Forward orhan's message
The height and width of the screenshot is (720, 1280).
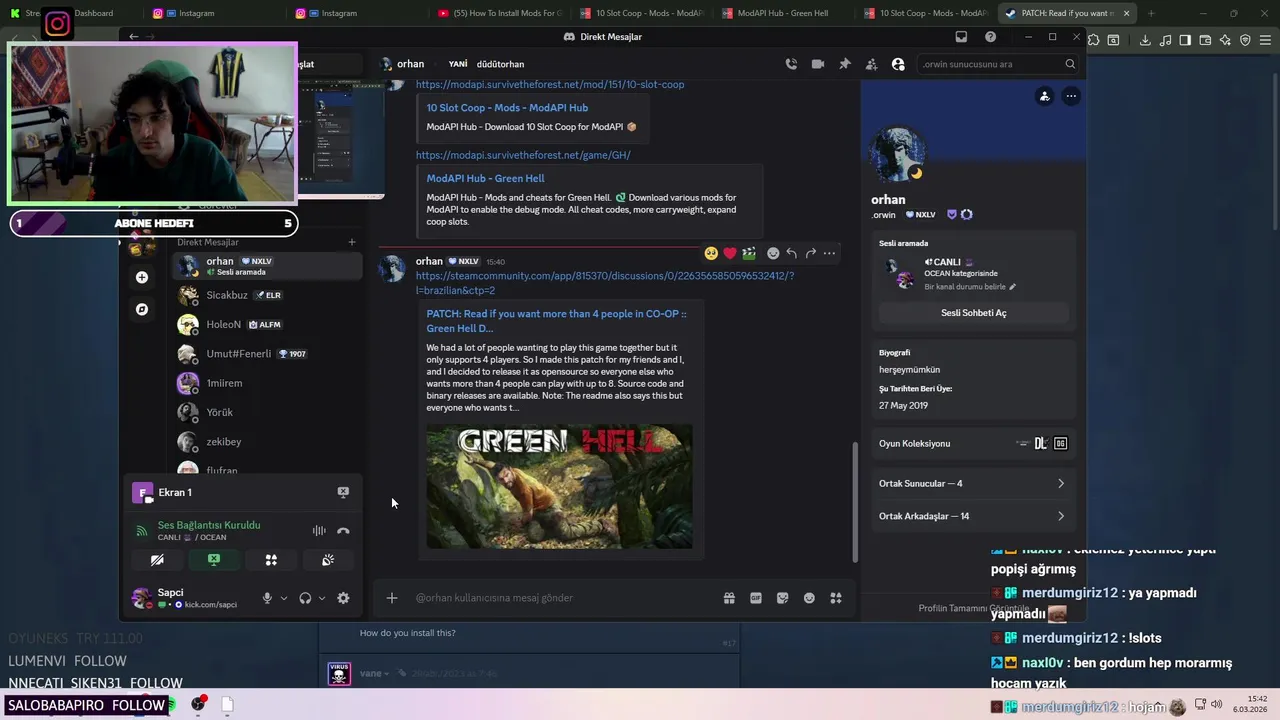[811, 253]
